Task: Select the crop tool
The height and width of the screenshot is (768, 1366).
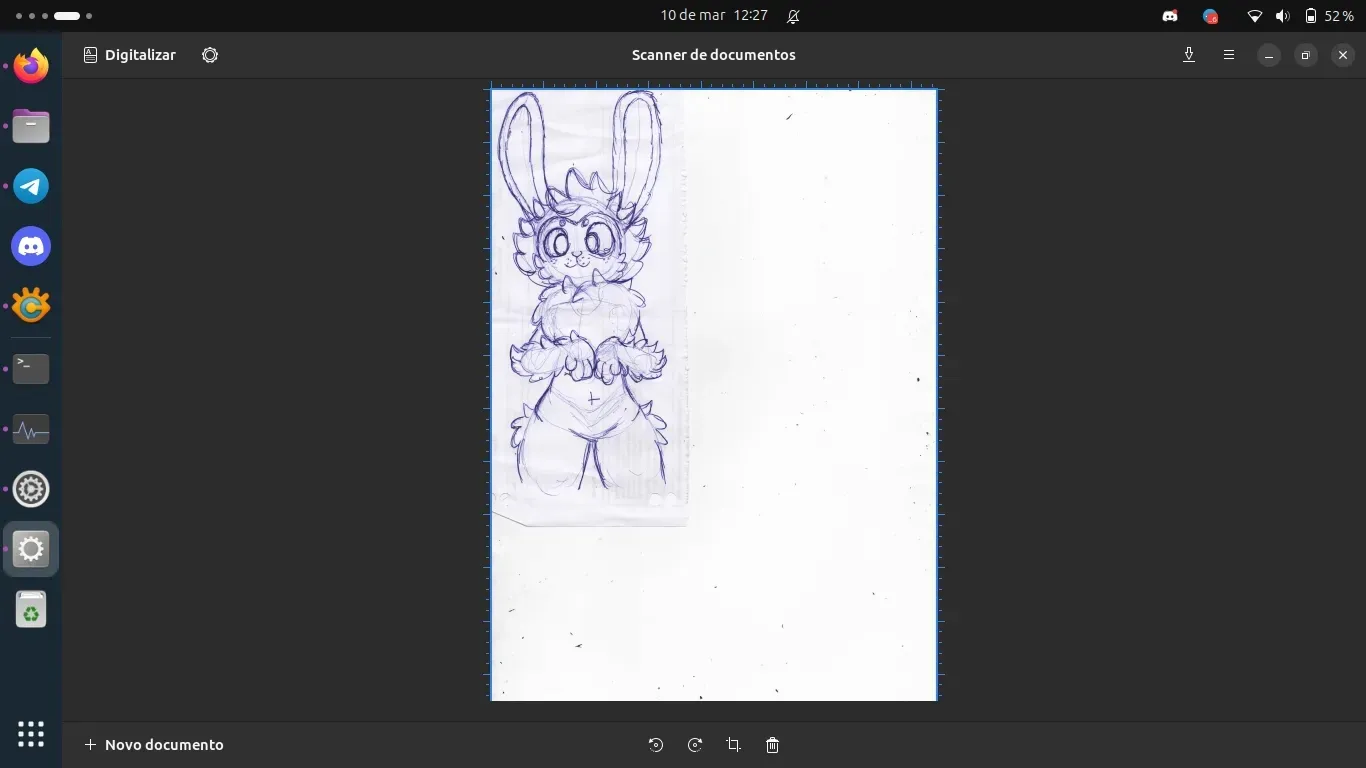Action: pyautogui.click(x=733, y=745)
